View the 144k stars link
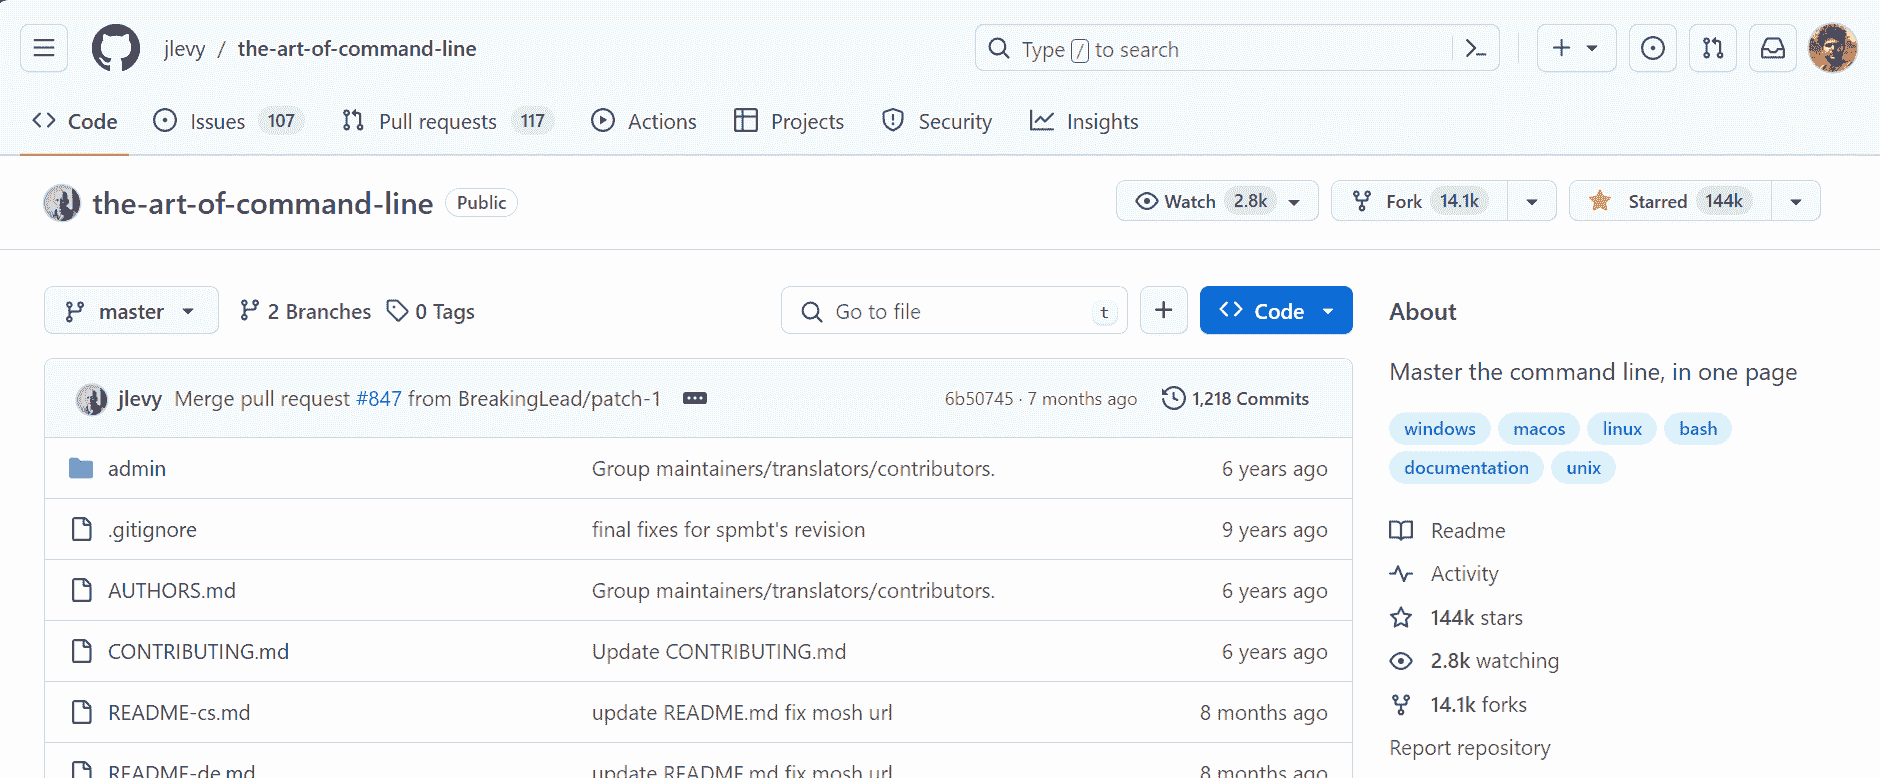 click(x=1457, y=617)
